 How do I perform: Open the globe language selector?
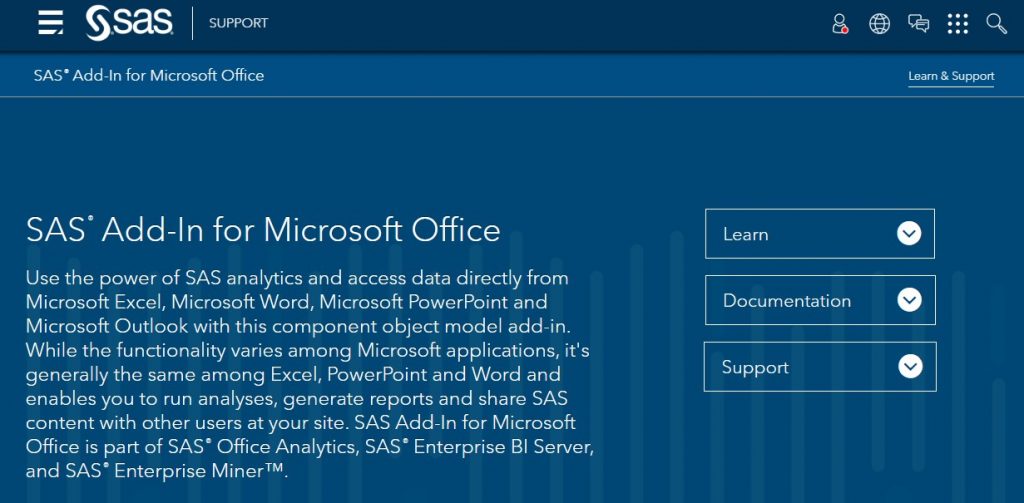click(x=879, y=24)
